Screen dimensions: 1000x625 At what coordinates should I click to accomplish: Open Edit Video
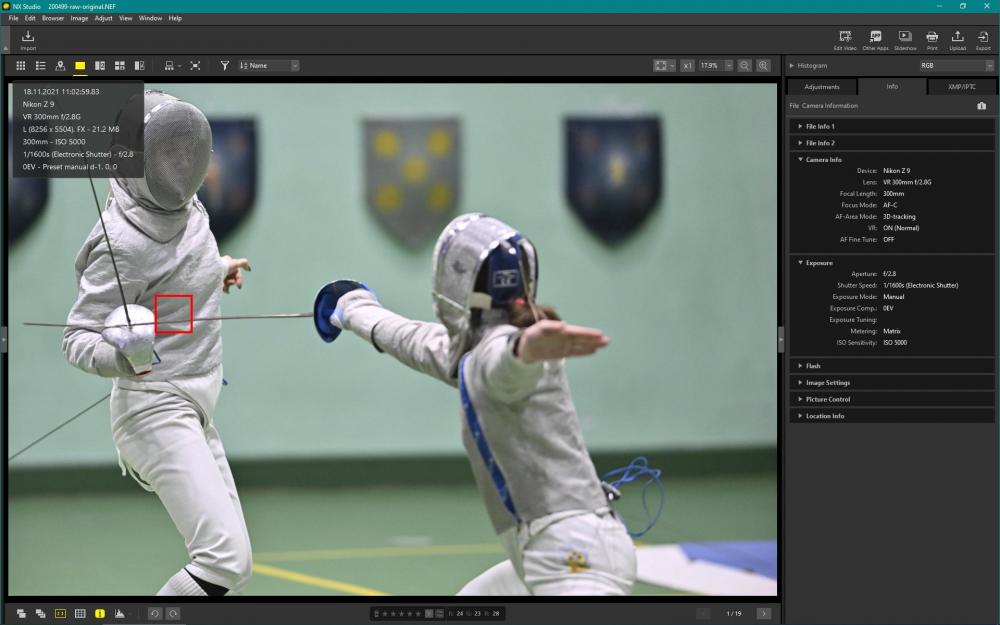(x=845, y=40)
